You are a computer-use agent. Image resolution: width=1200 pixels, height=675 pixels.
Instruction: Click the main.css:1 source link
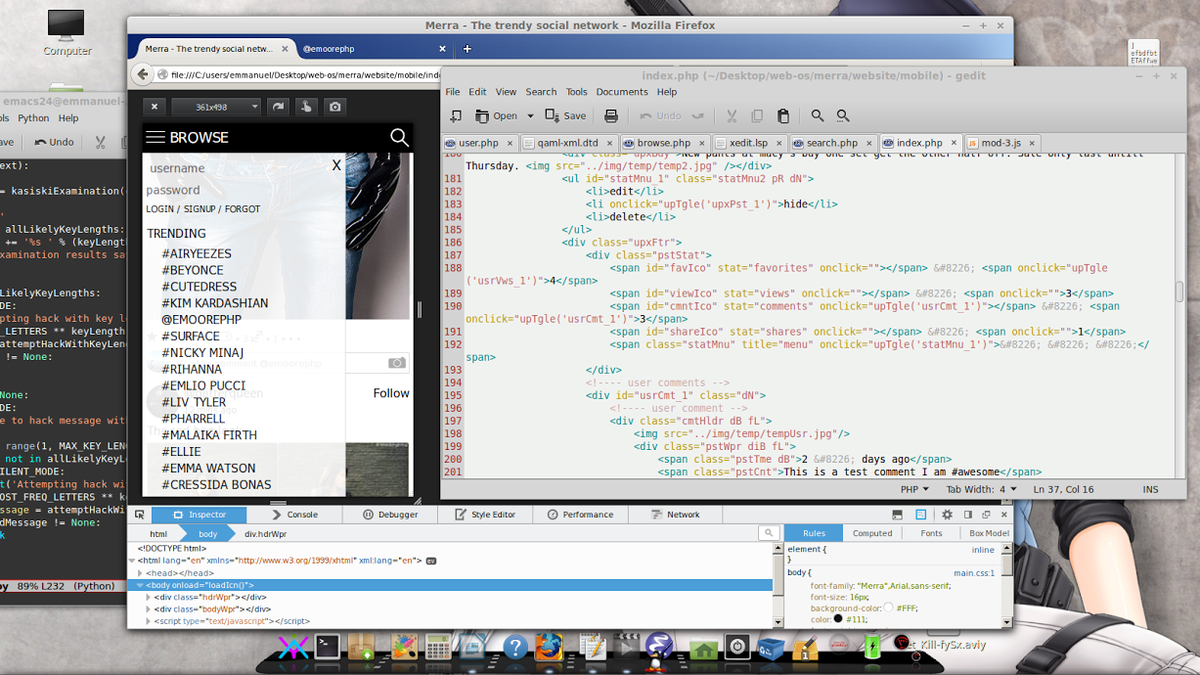click(x=974, y=573)
